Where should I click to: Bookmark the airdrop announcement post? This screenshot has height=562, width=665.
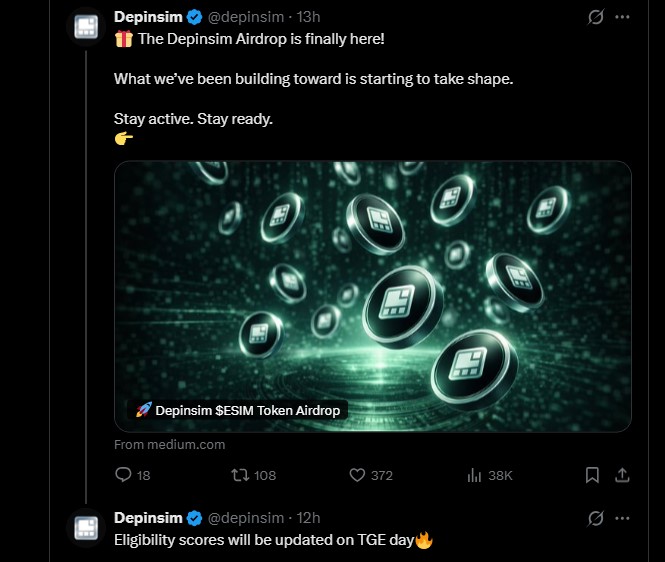592,475
